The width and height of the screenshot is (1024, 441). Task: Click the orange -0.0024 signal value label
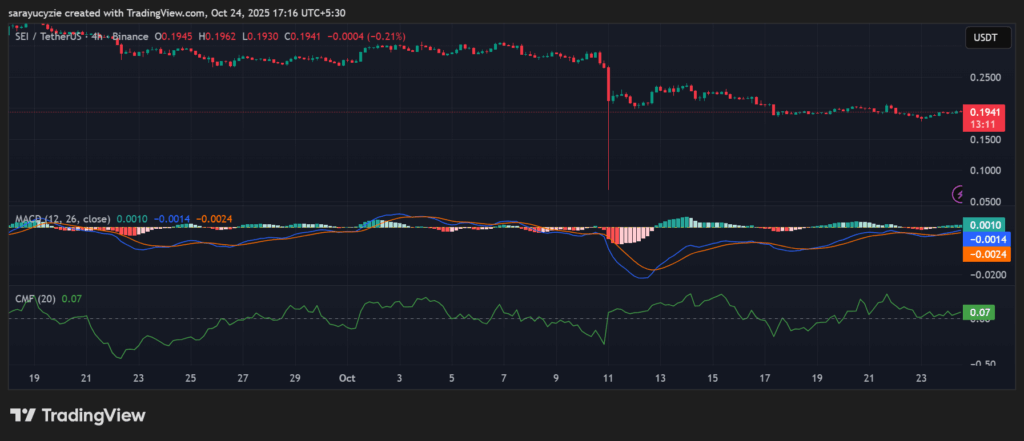[985, 254]
